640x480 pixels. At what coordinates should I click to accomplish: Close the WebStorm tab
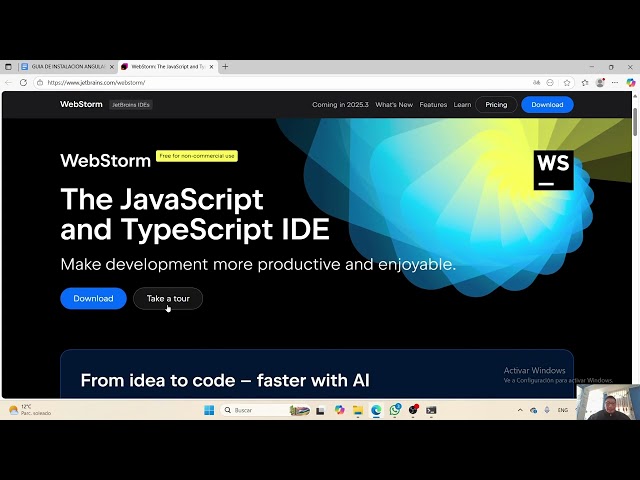pyautogui.click(x=211, y=67)
